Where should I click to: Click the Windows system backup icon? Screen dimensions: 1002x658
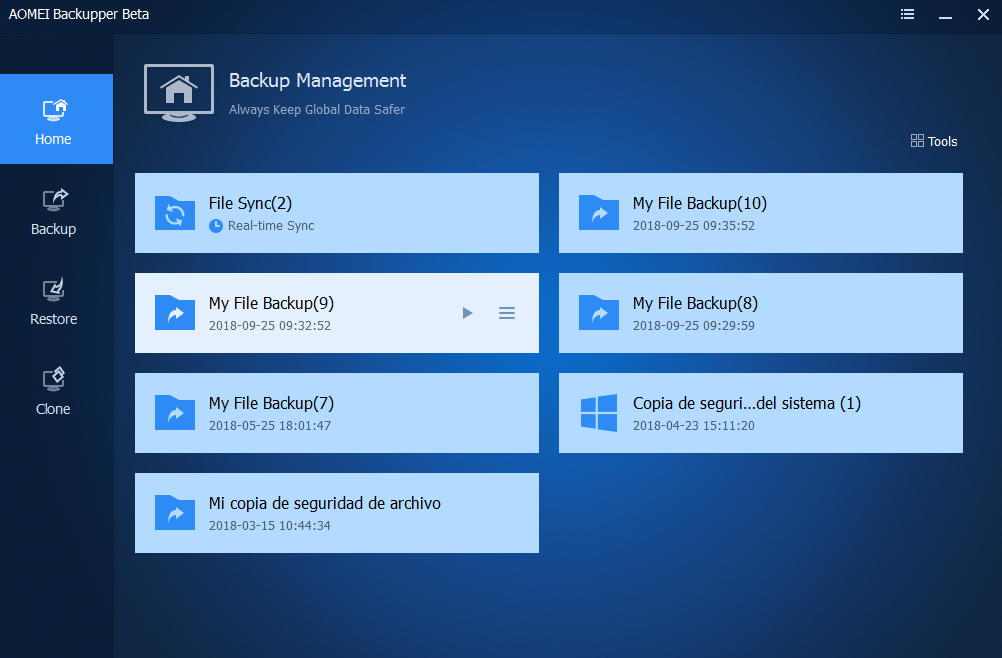click(x=598, y=412)
